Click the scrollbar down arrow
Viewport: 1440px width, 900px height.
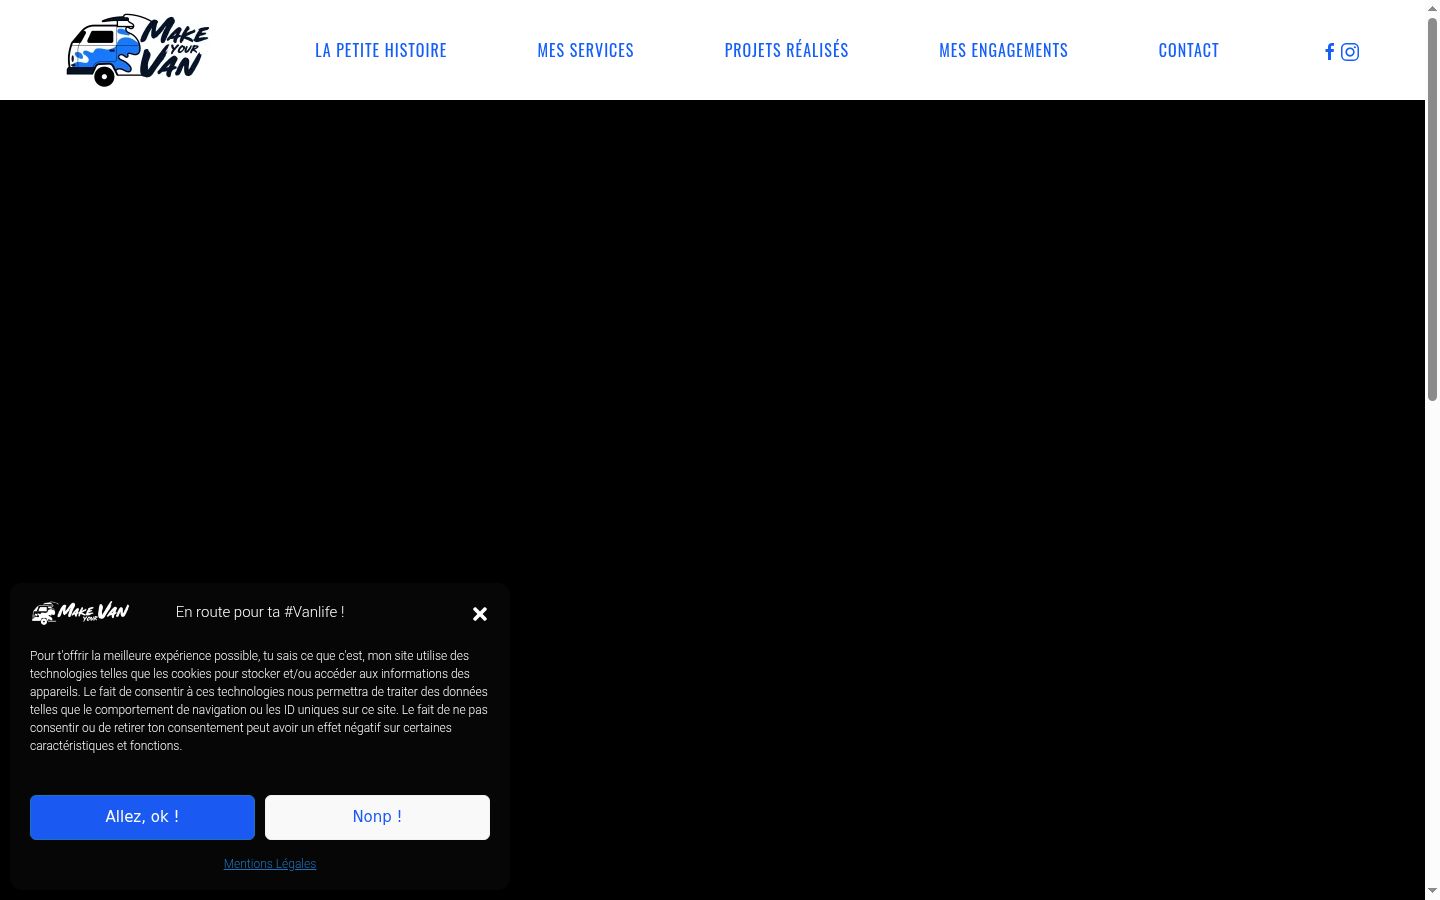point(1432,891)
